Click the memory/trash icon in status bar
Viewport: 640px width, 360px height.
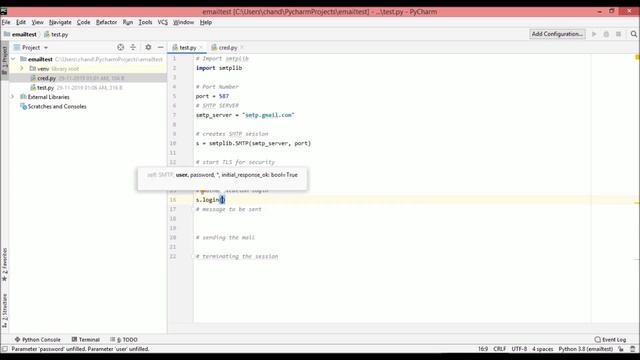(633, 349)
